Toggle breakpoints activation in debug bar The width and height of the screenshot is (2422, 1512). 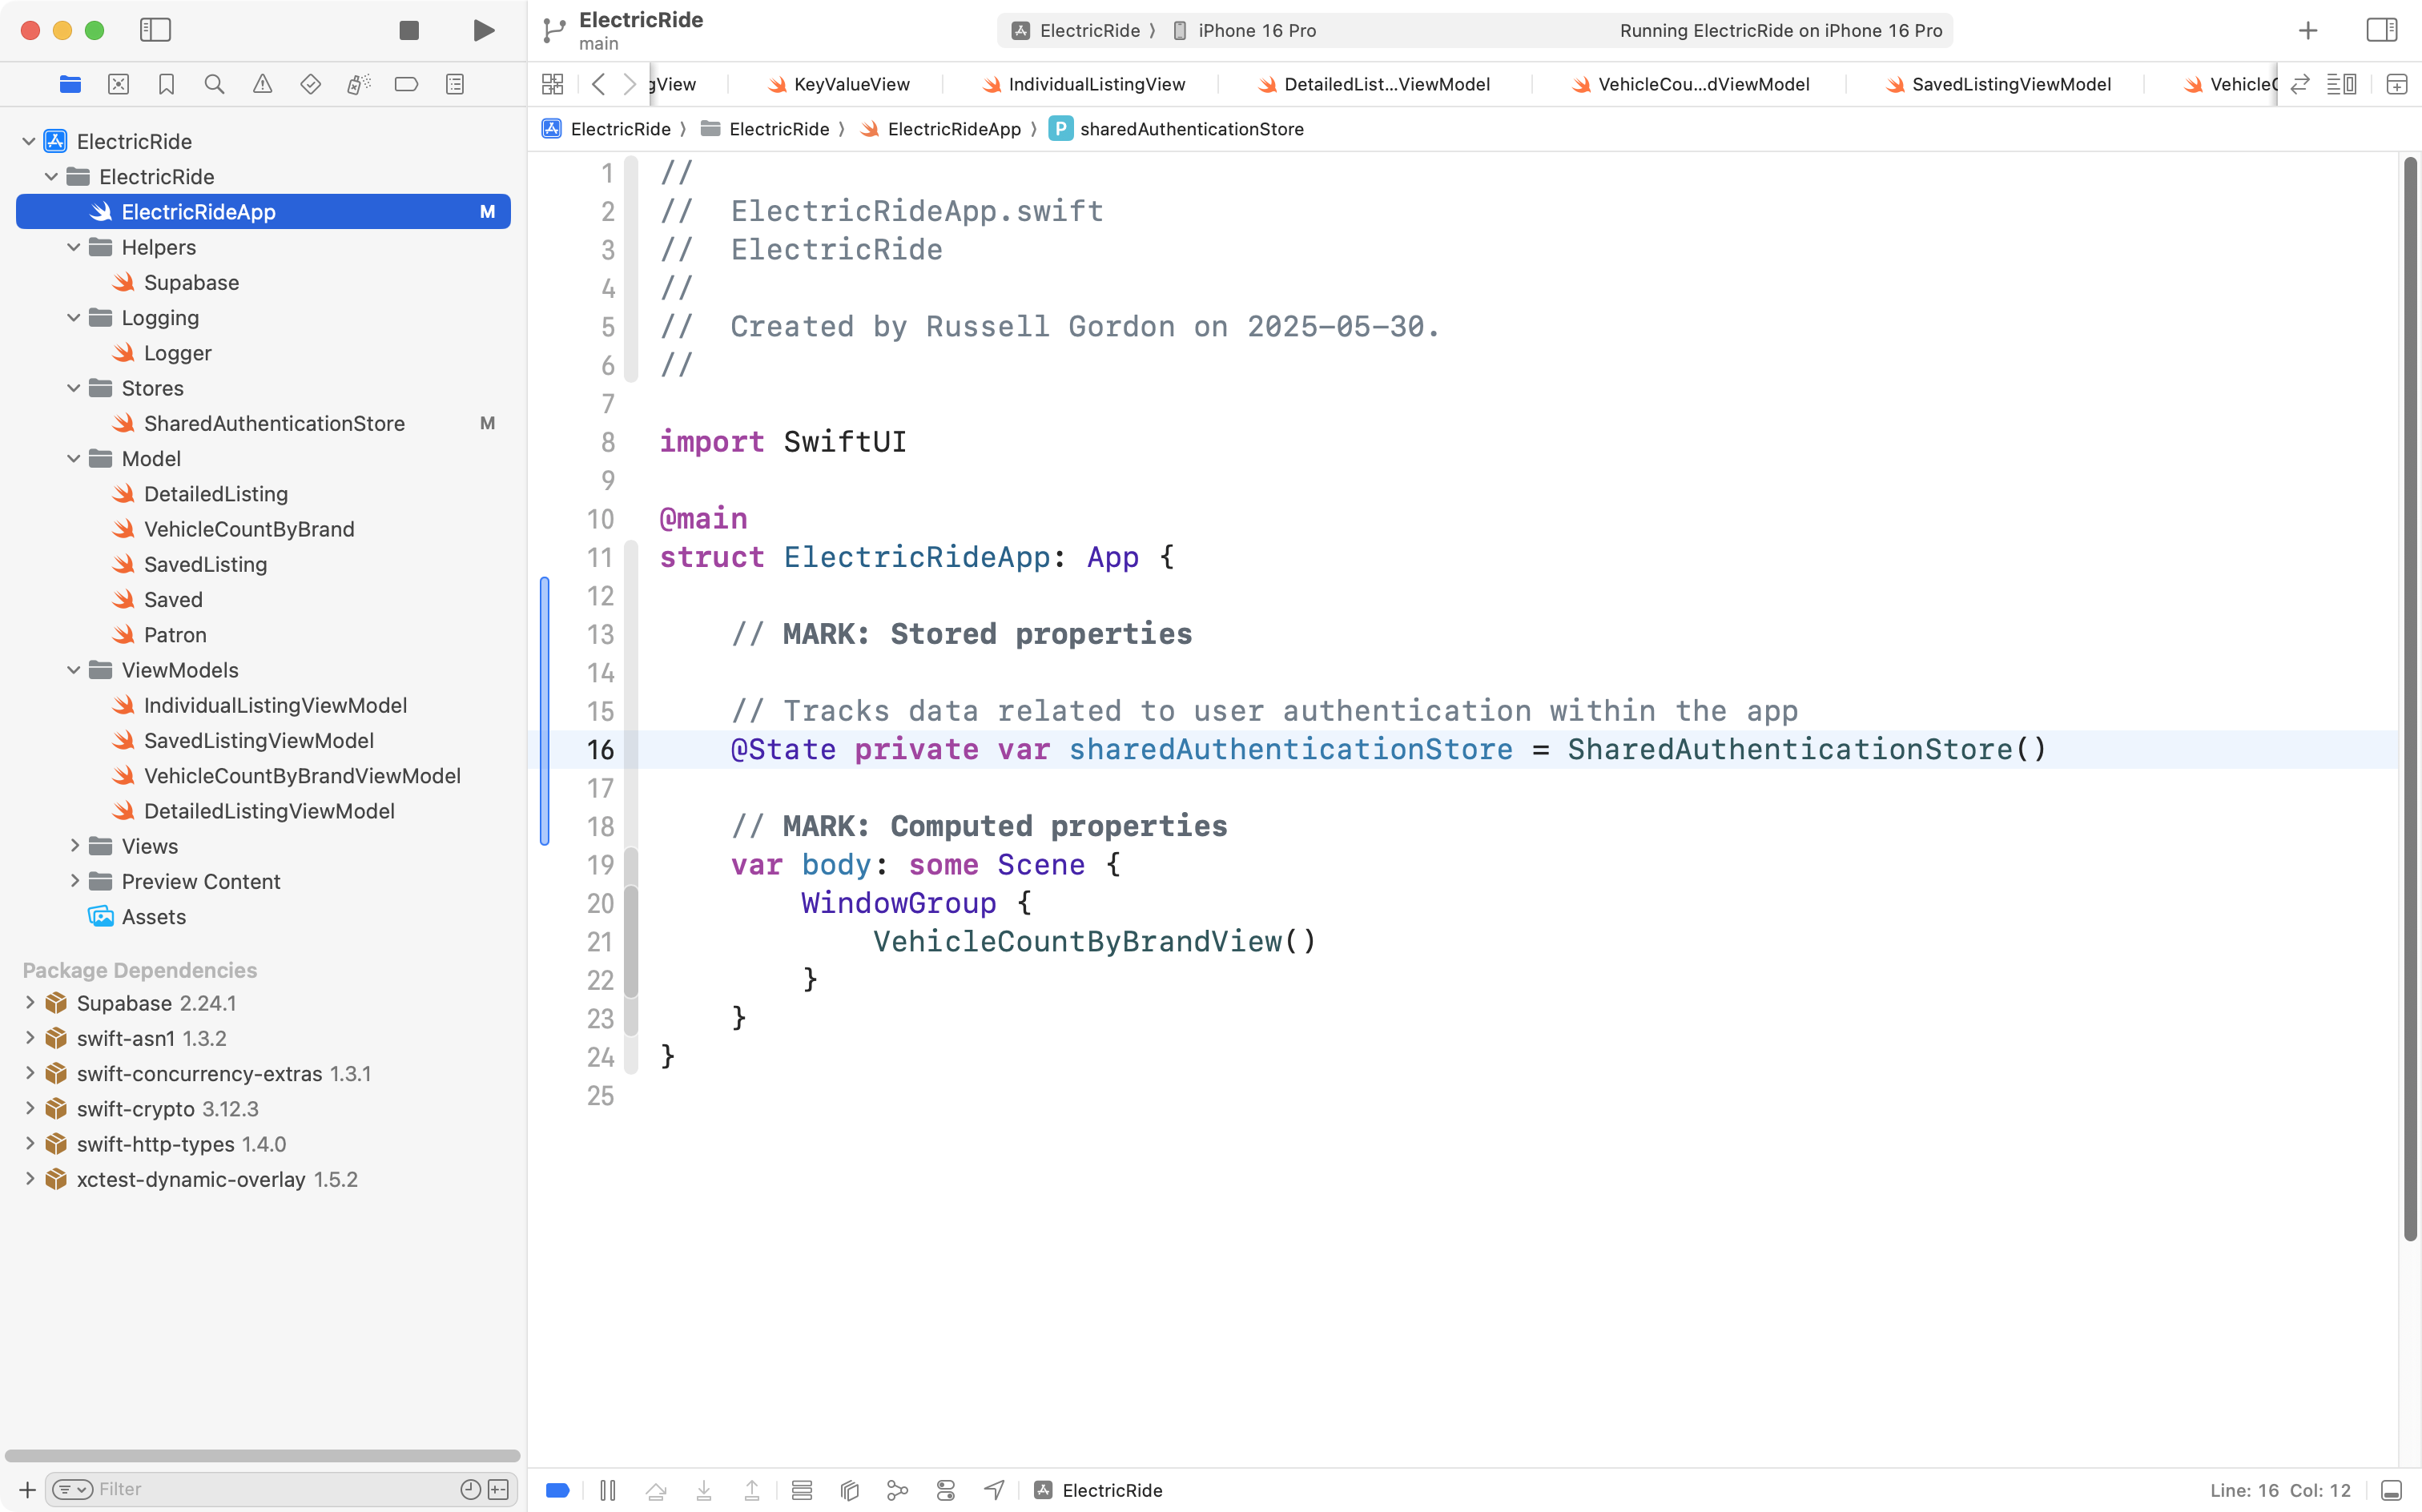(558, 1490)
